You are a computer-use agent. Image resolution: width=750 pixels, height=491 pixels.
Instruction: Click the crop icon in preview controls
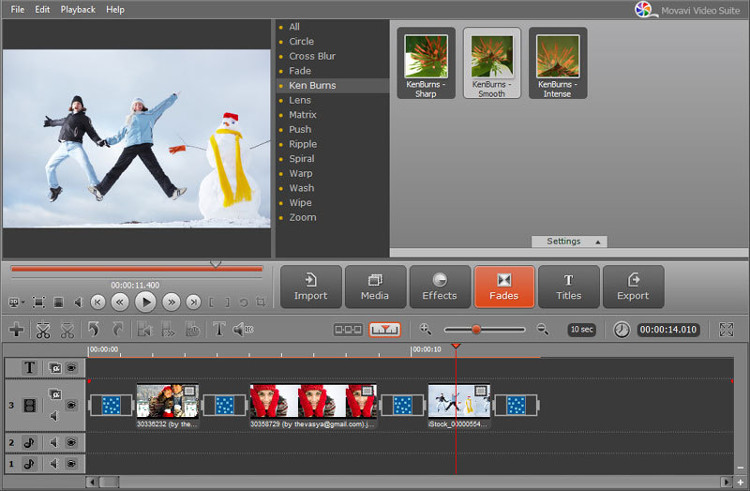pyautogui.click(x=261, y=302)
